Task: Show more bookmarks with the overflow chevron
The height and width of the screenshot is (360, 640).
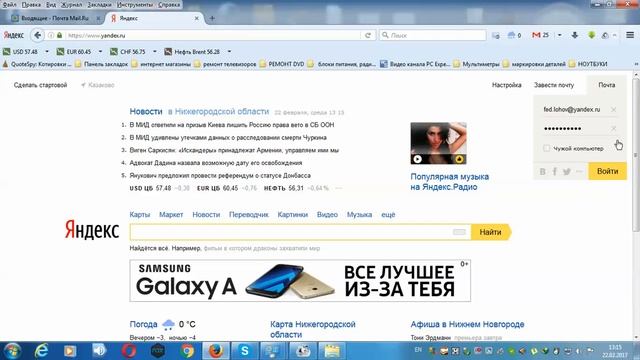Action: [636, 64]
